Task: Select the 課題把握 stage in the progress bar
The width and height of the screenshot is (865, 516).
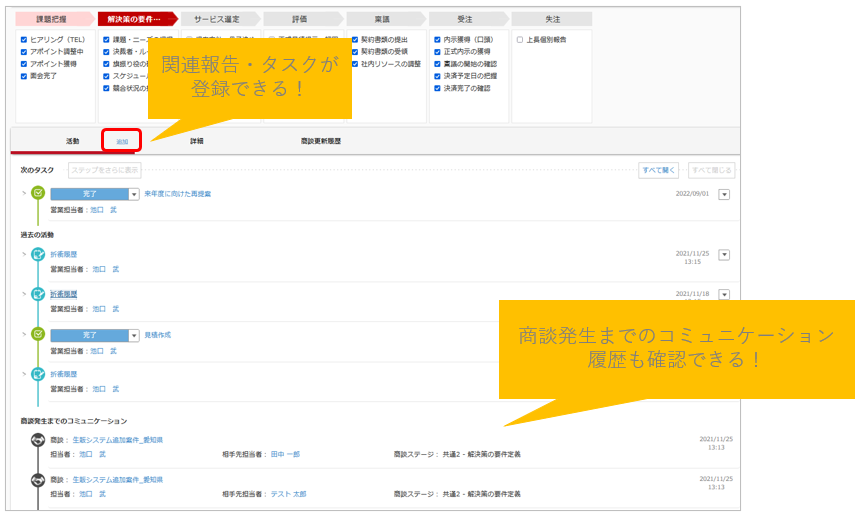Action: point(54,19)
